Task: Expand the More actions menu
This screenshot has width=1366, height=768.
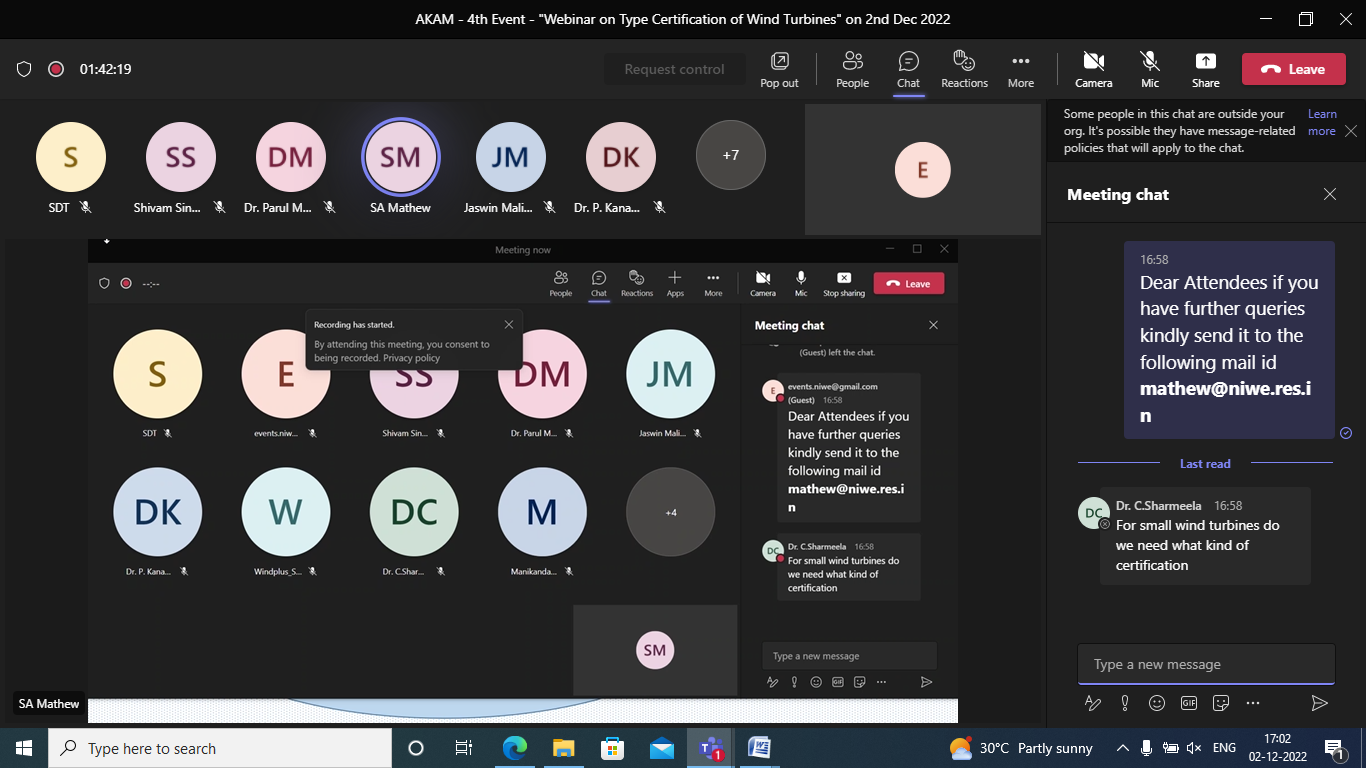Action: pyautogui.click(x=1020, y=68)
